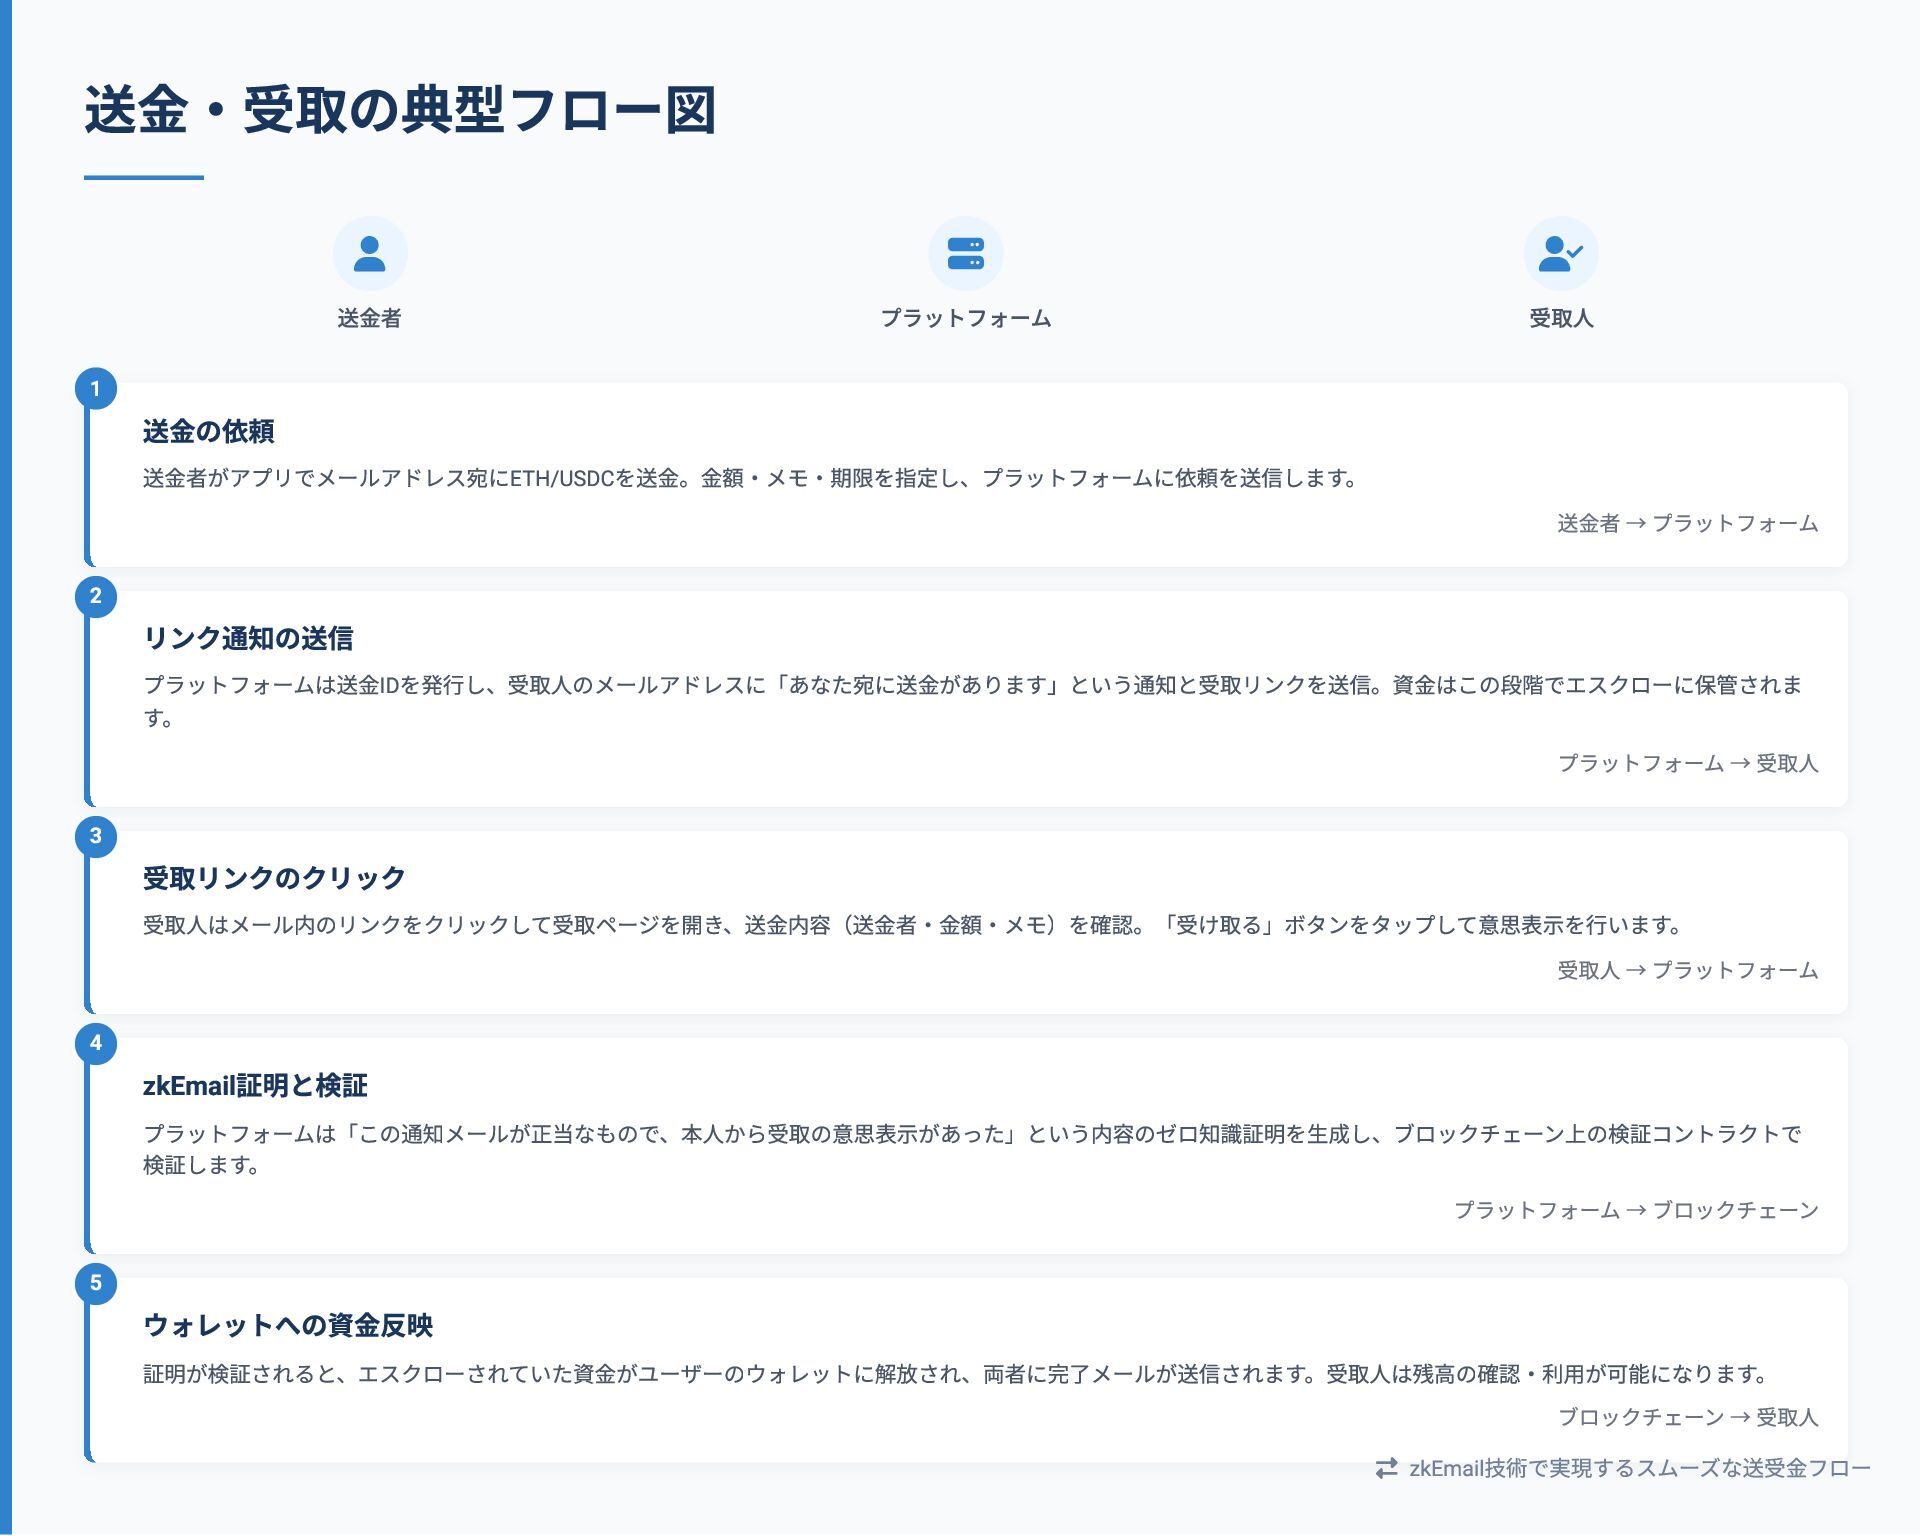The height and width of the screenshot is (1536, 1920).
Task: Select the 受取人 label under the user-check icon
Action: [x=1561, y=318]
